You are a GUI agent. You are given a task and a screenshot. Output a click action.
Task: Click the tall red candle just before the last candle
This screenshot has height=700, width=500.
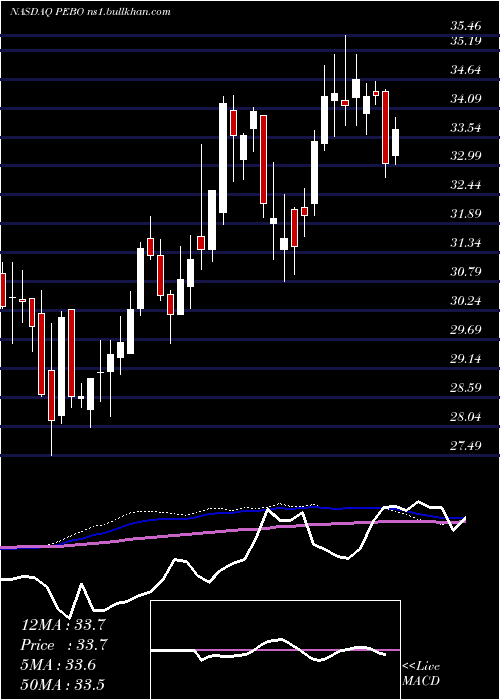point(385,127)
